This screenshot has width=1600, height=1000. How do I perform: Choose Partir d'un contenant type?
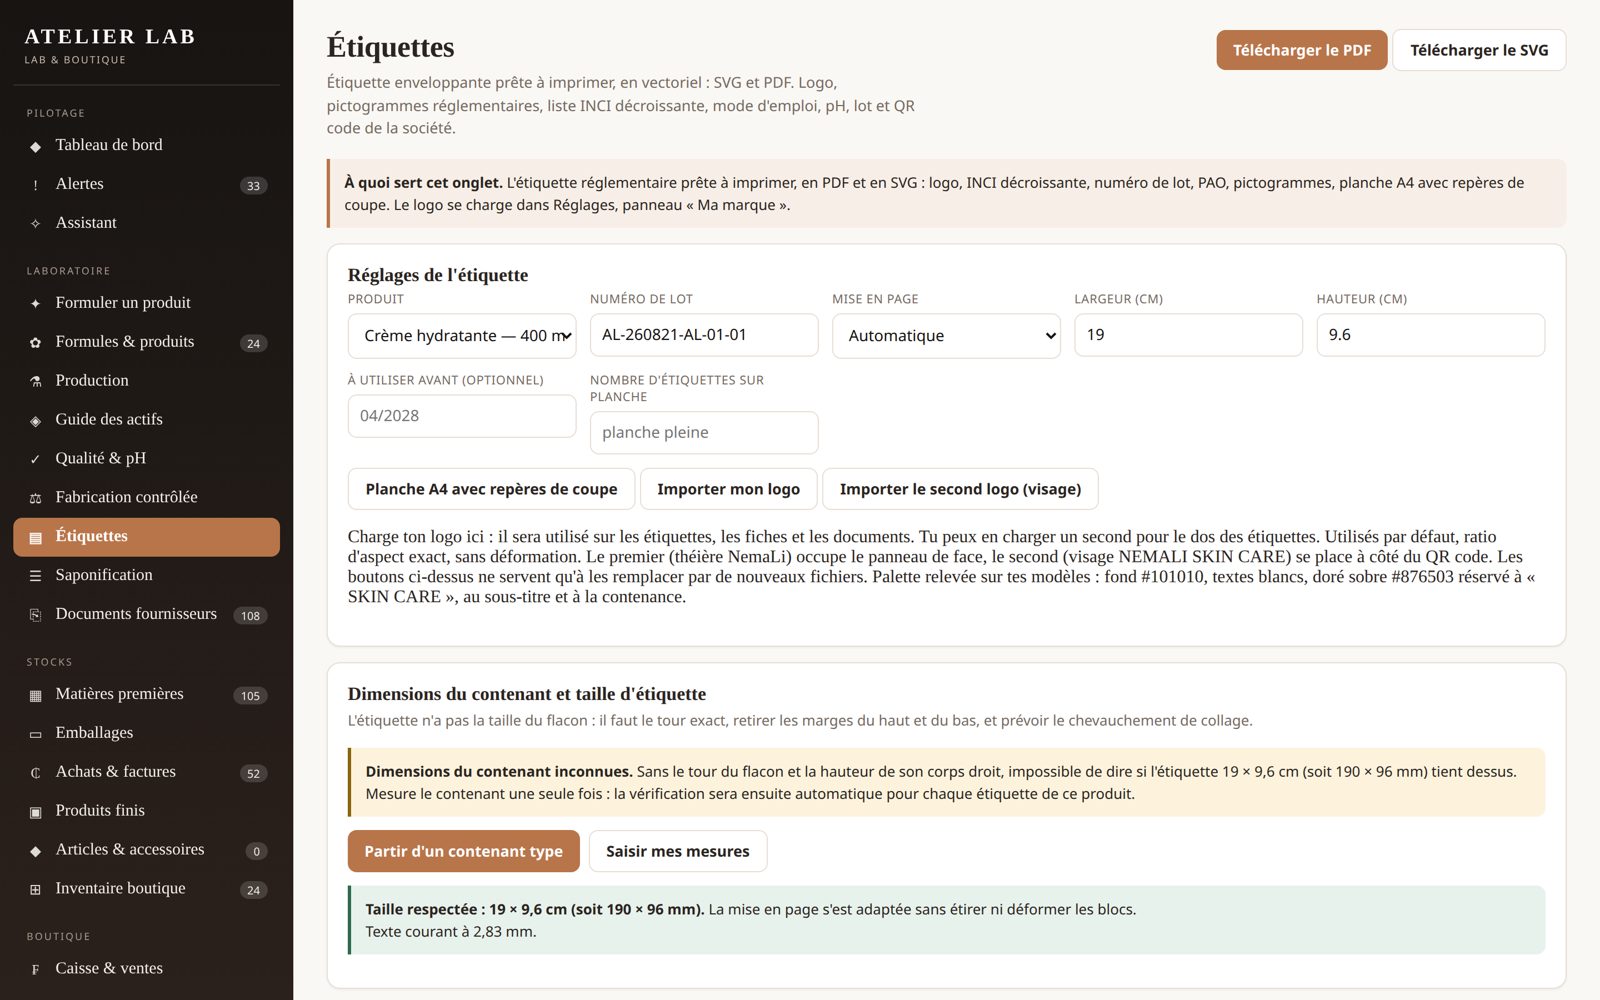463,851
